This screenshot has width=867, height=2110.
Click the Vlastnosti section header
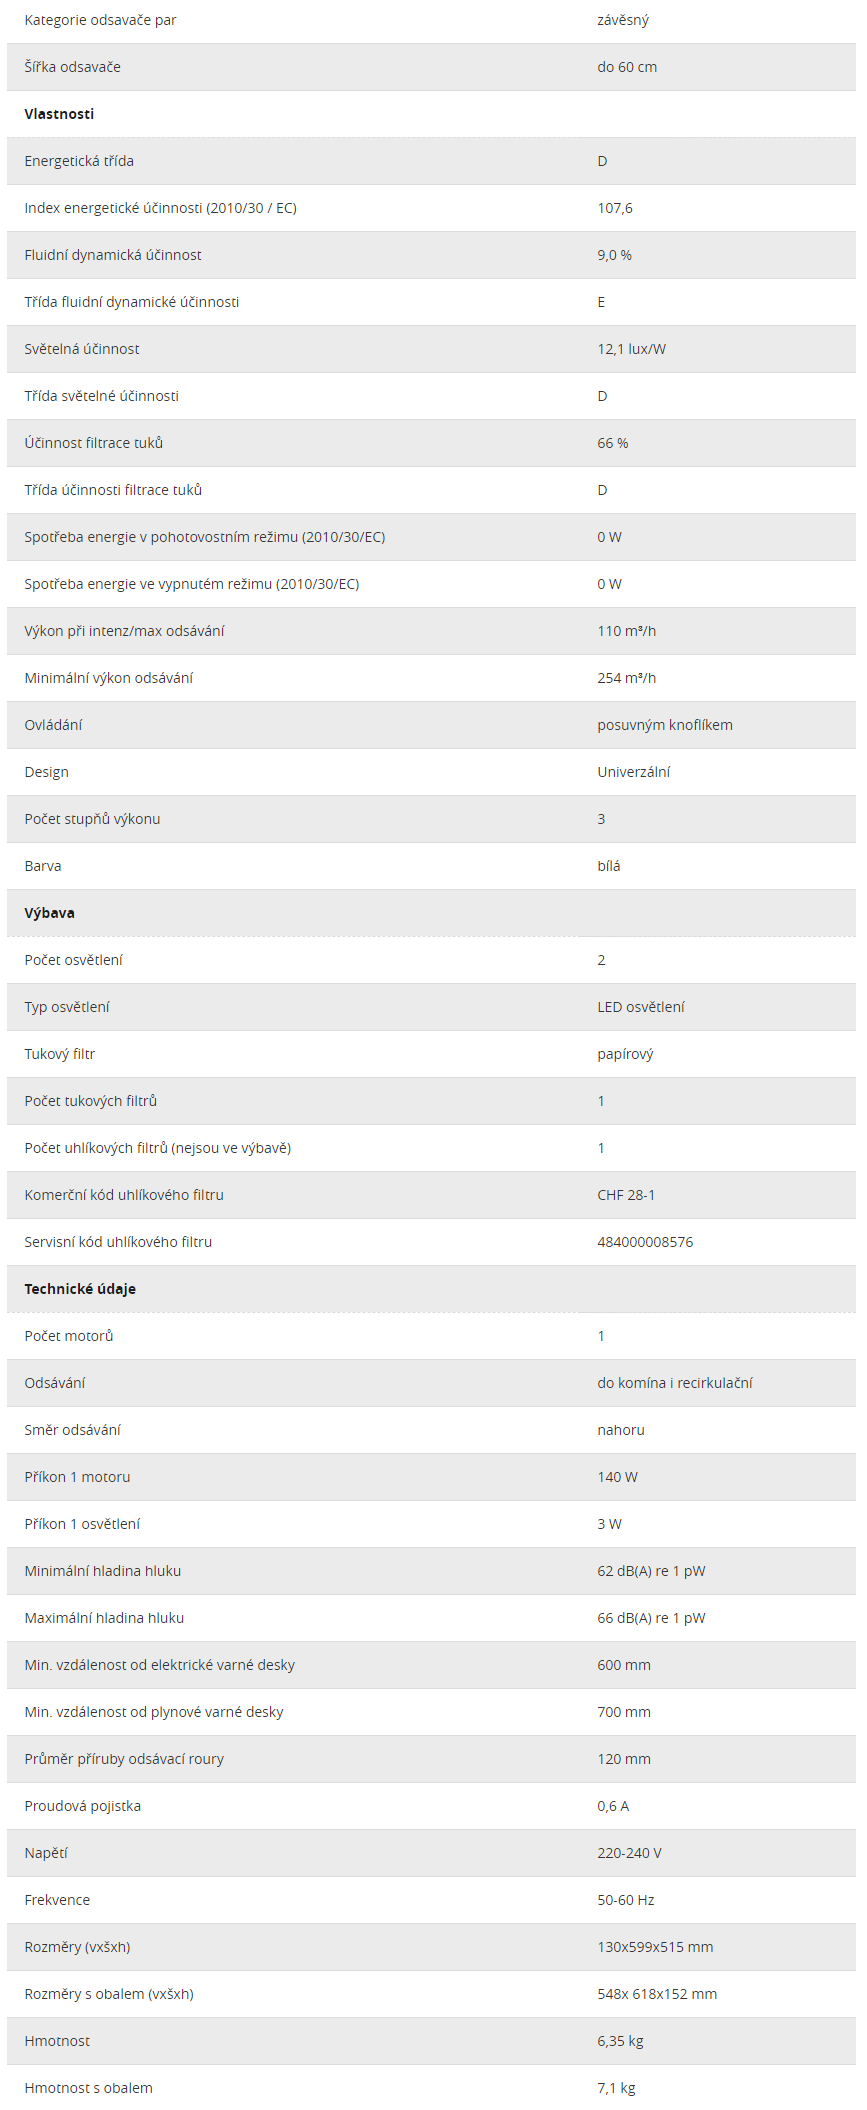pyautogui.click(x=59, y=114)
